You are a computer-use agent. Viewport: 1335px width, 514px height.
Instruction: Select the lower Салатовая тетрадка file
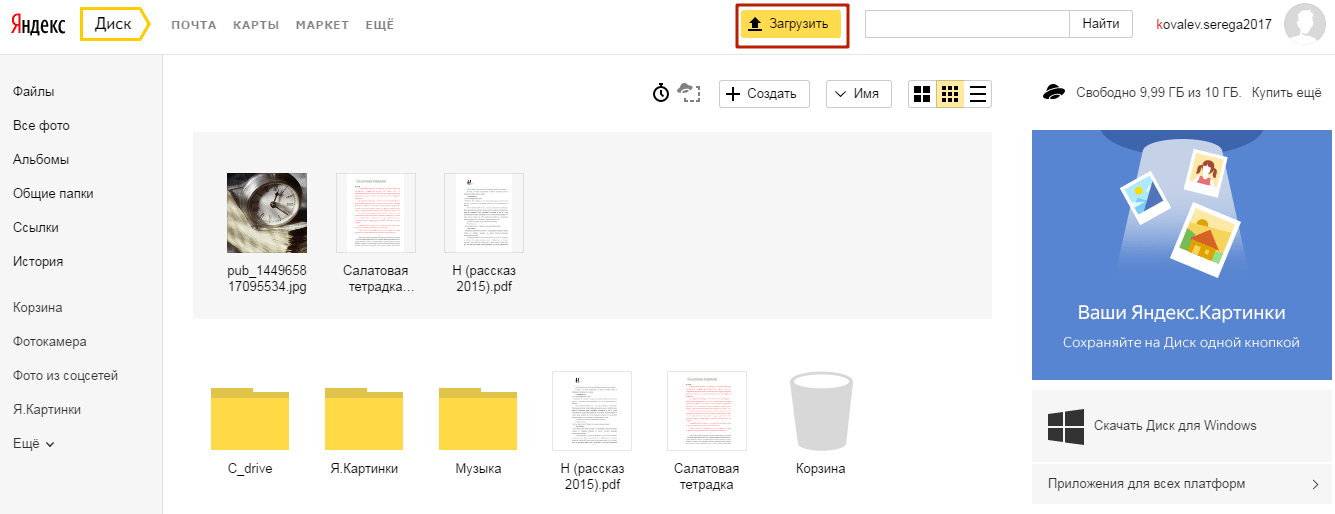[x=707, y=411]
